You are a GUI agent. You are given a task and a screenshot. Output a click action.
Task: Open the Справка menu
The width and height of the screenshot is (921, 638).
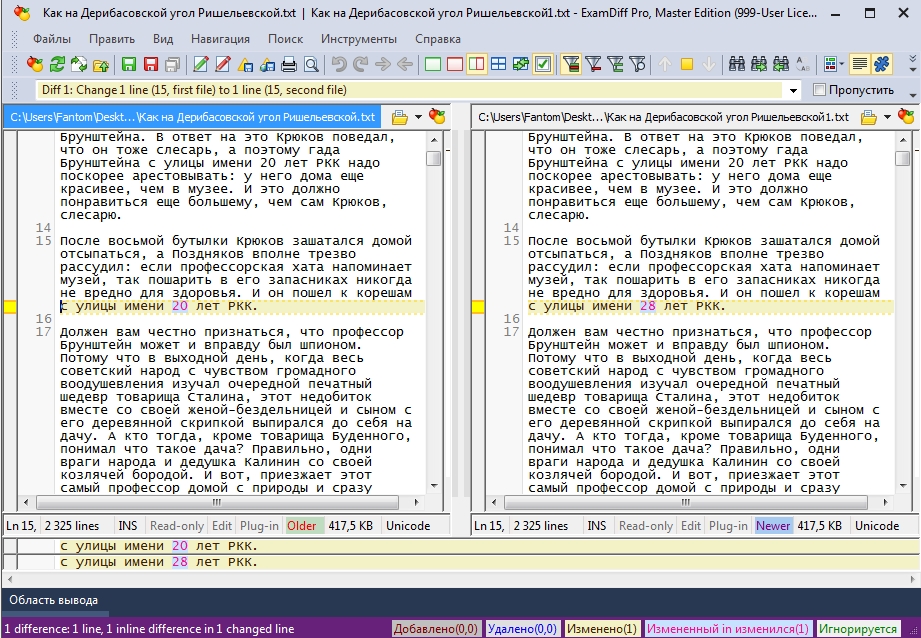click(438, 39)
